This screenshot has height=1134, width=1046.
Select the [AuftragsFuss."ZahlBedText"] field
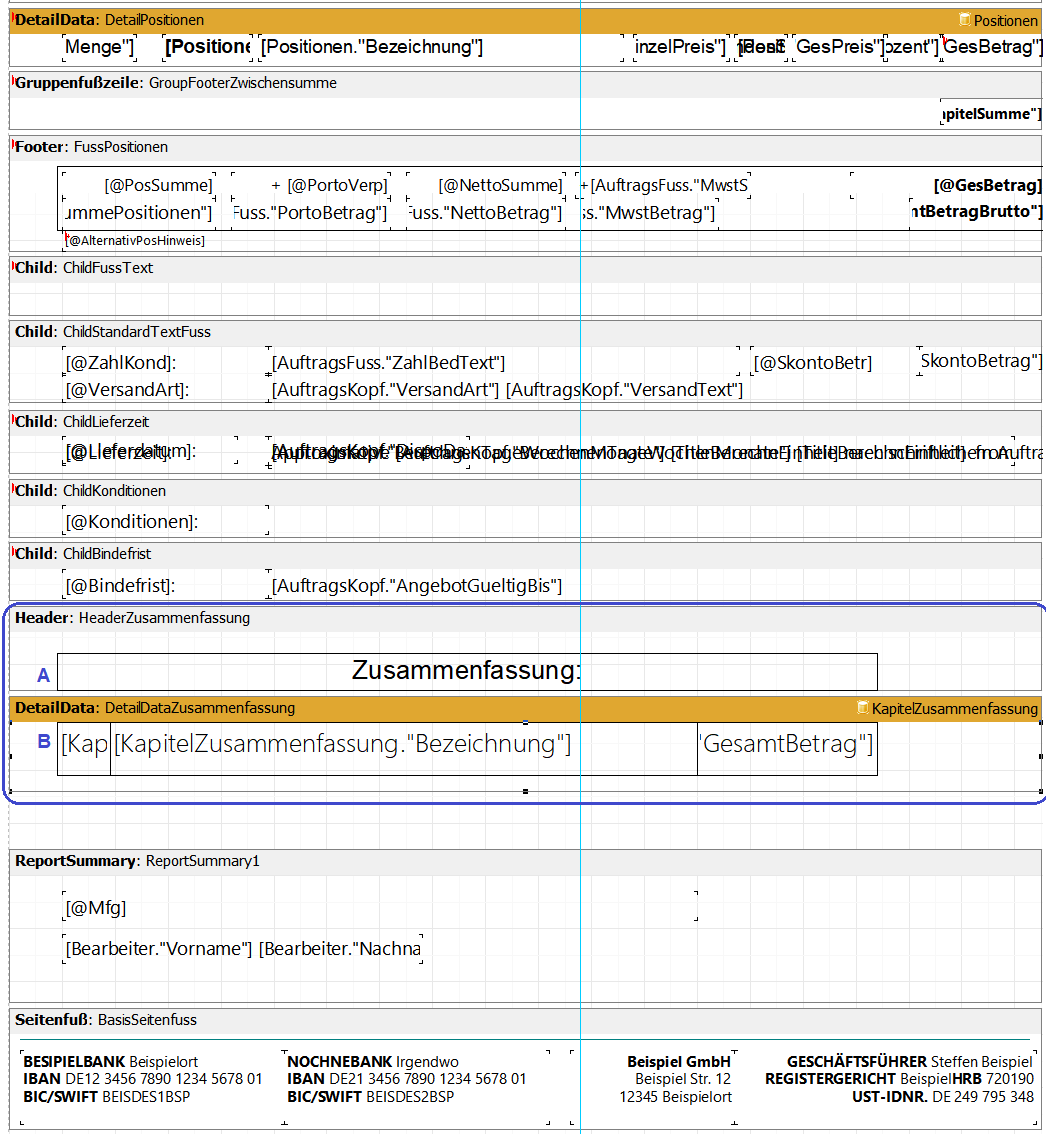503,362
